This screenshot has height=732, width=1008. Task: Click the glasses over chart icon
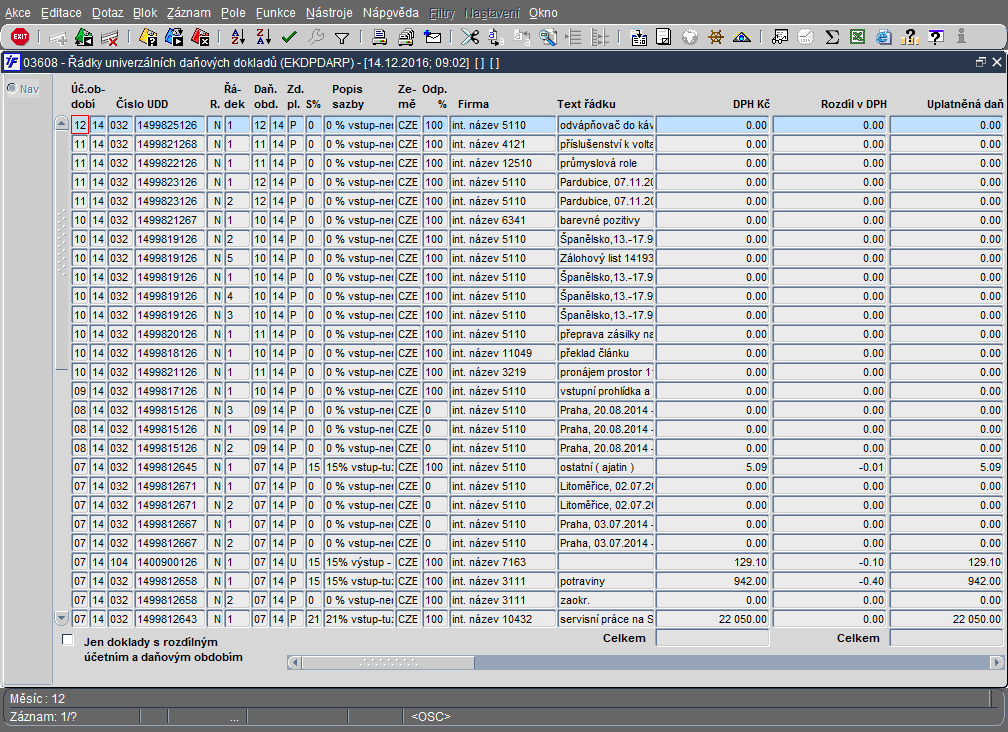[780, 37]
